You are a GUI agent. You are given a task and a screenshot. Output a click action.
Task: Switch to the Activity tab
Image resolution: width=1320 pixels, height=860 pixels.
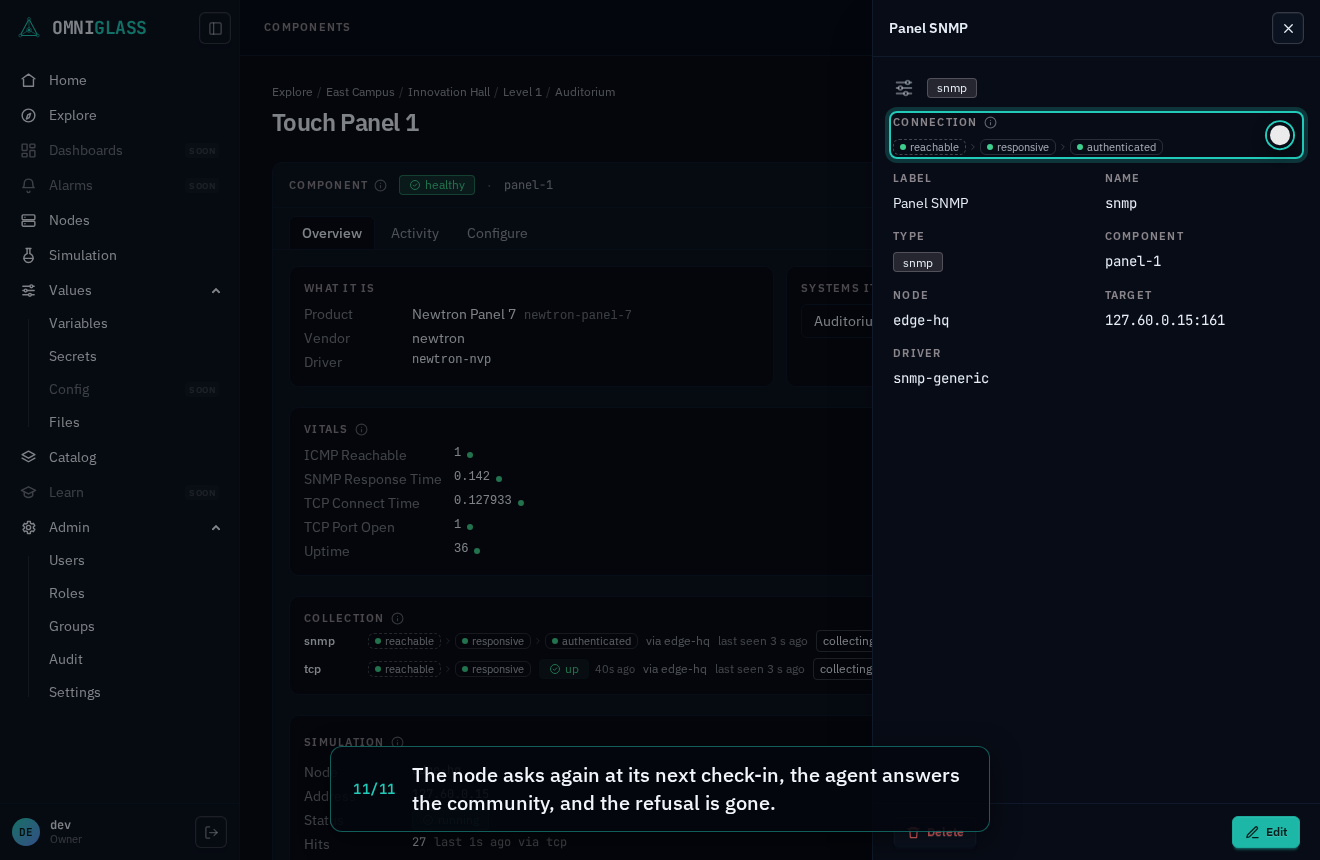(x=415, y=233)
